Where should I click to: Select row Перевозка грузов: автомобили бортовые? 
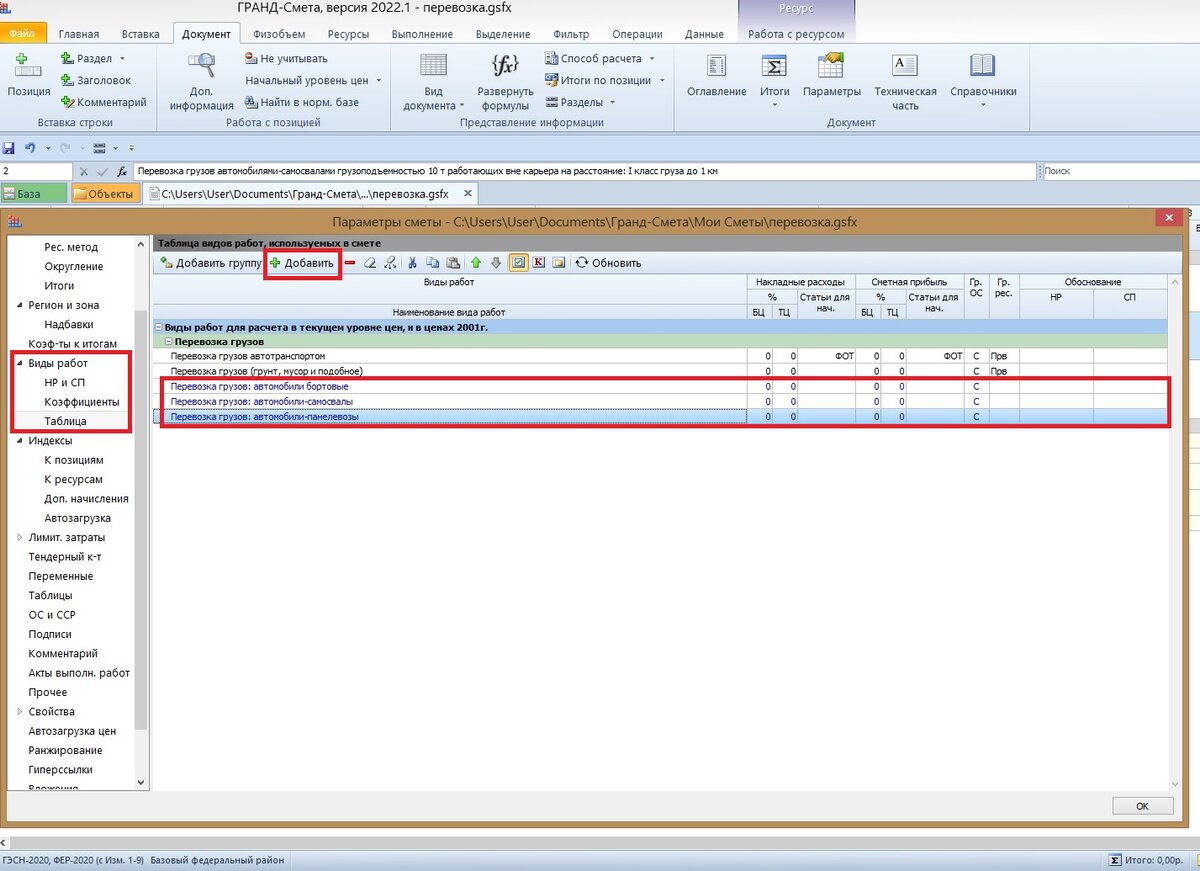click(660, 386)
